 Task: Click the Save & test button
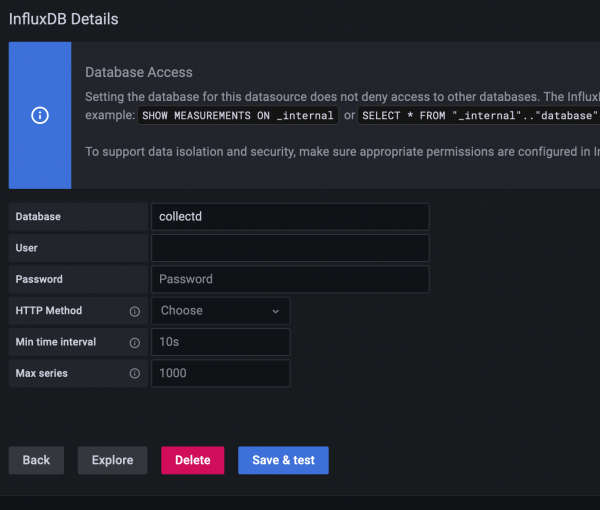[x=283, y=460]
